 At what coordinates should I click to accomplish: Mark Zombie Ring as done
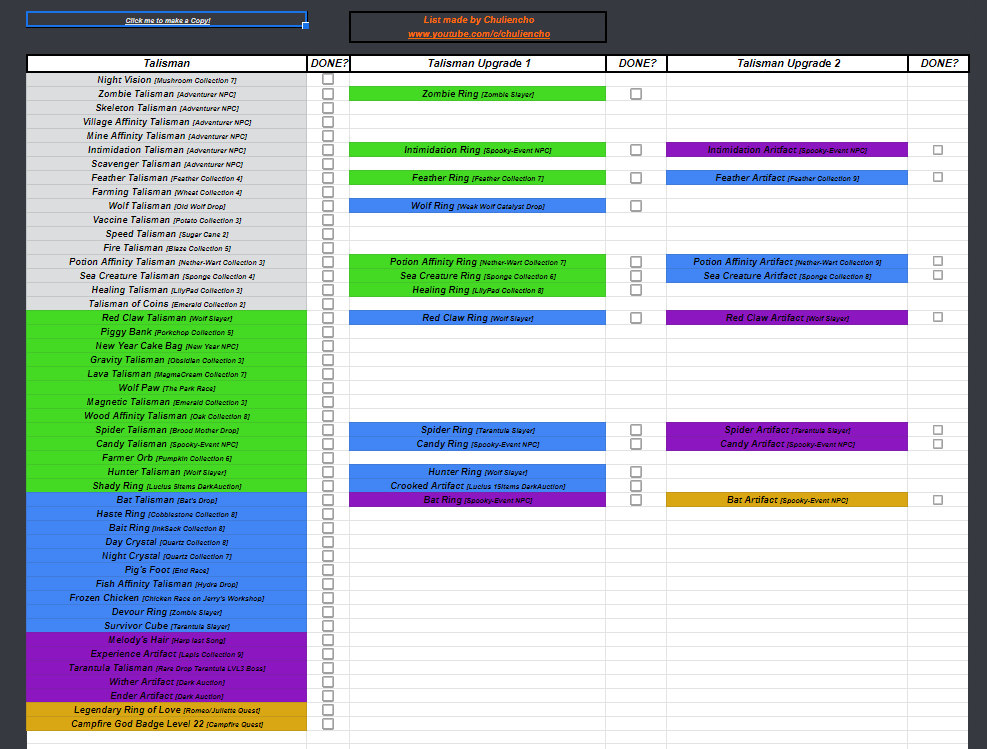pos(636,94)
